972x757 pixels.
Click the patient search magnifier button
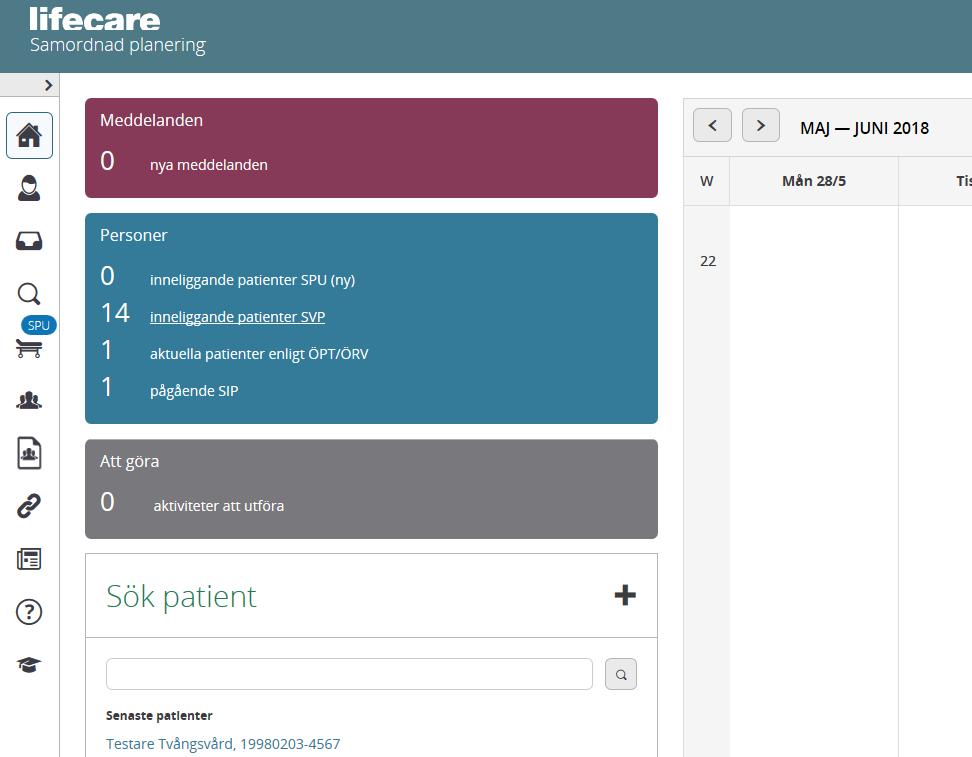pyautogui.click(x=621, y=674)
